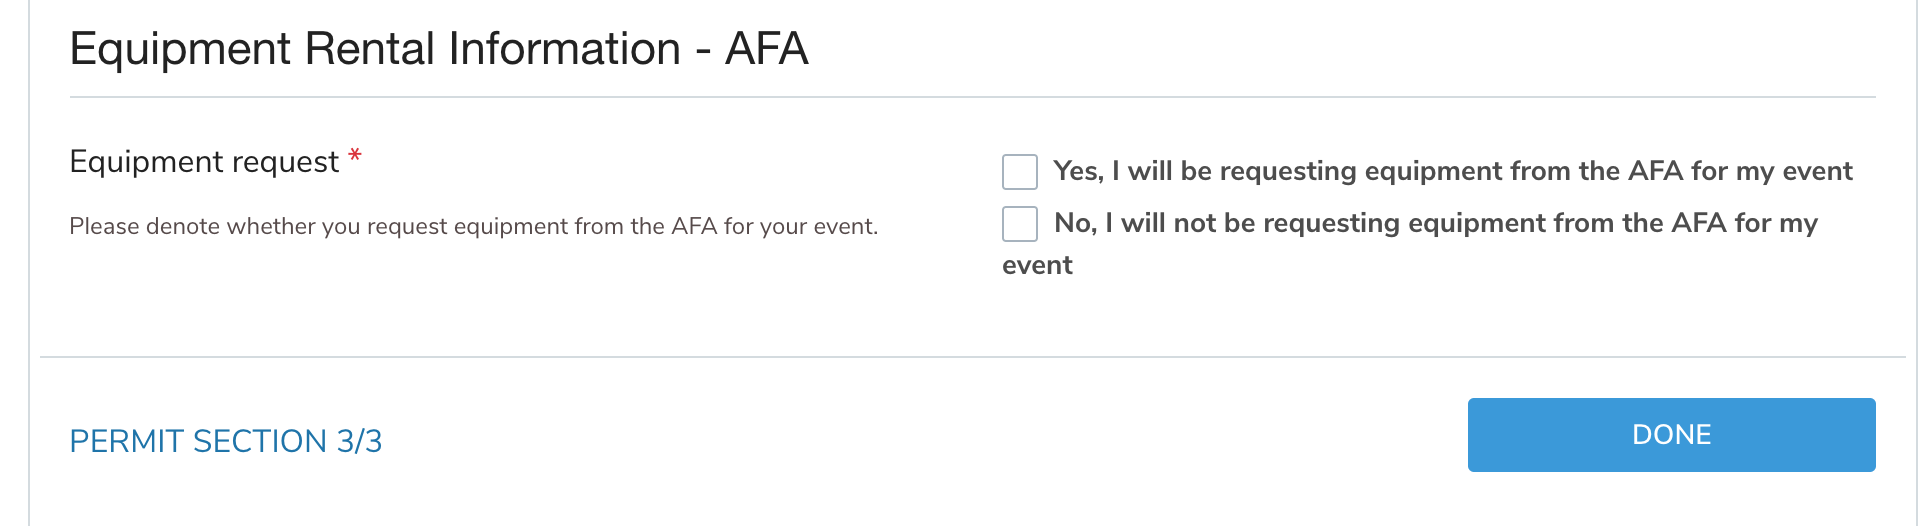
Task: Click the DONE button
Action: click(x=1671, y=435)
